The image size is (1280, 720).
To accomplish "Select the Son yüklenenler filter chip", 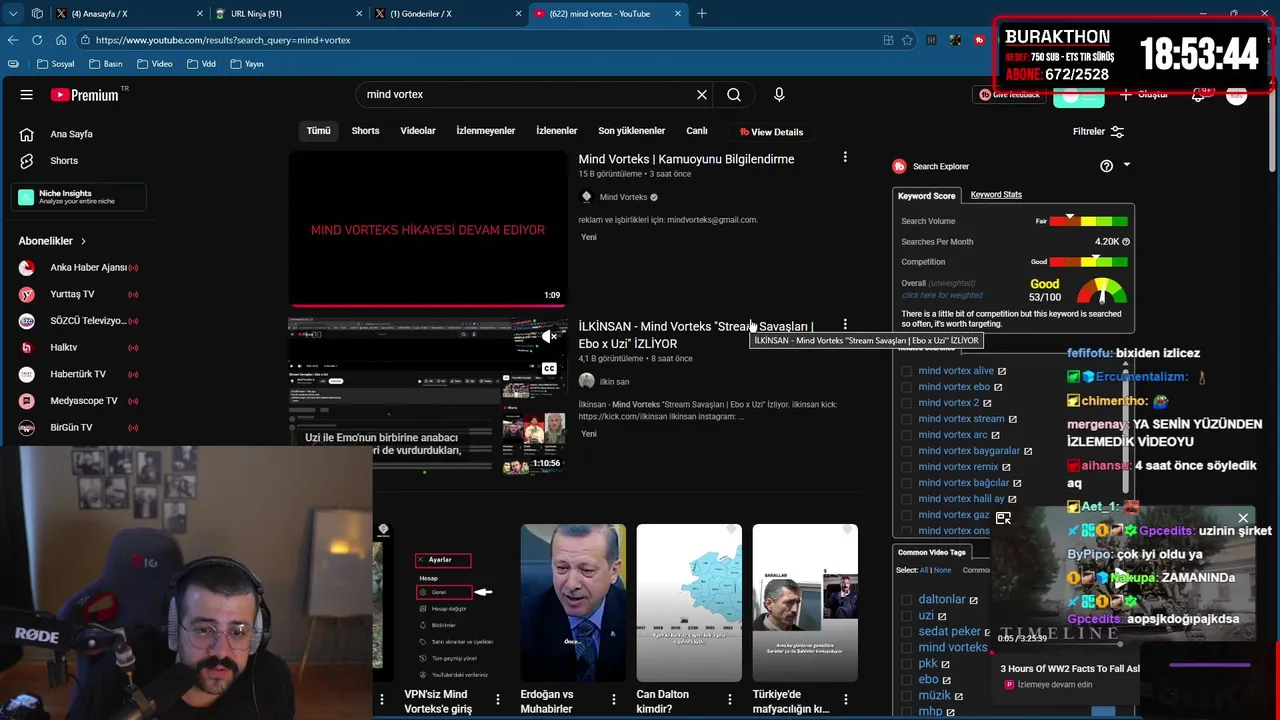I will pyautogui.click(x=631, y=131).
